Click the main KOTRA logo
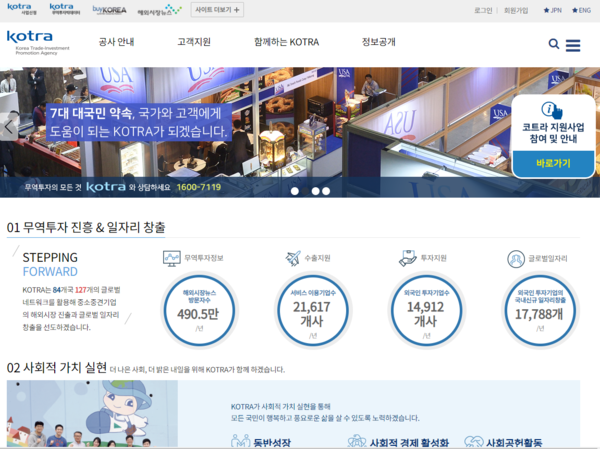600x449 pixels. pos(38,42)
